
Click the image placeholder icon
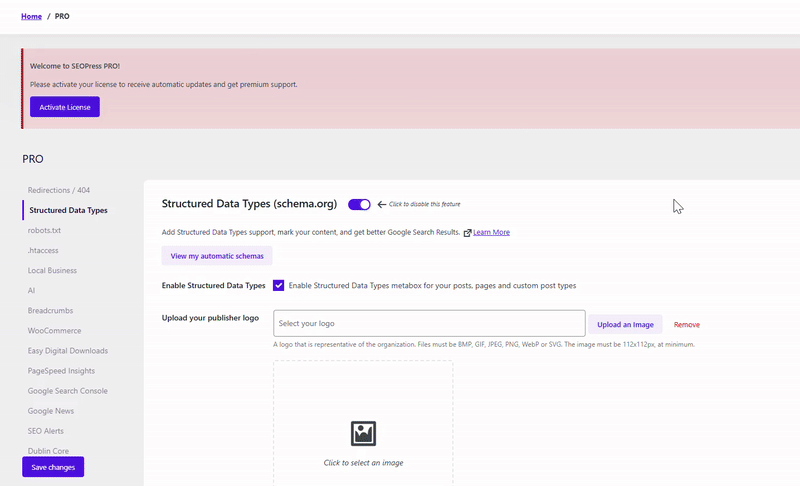(363, 433)
